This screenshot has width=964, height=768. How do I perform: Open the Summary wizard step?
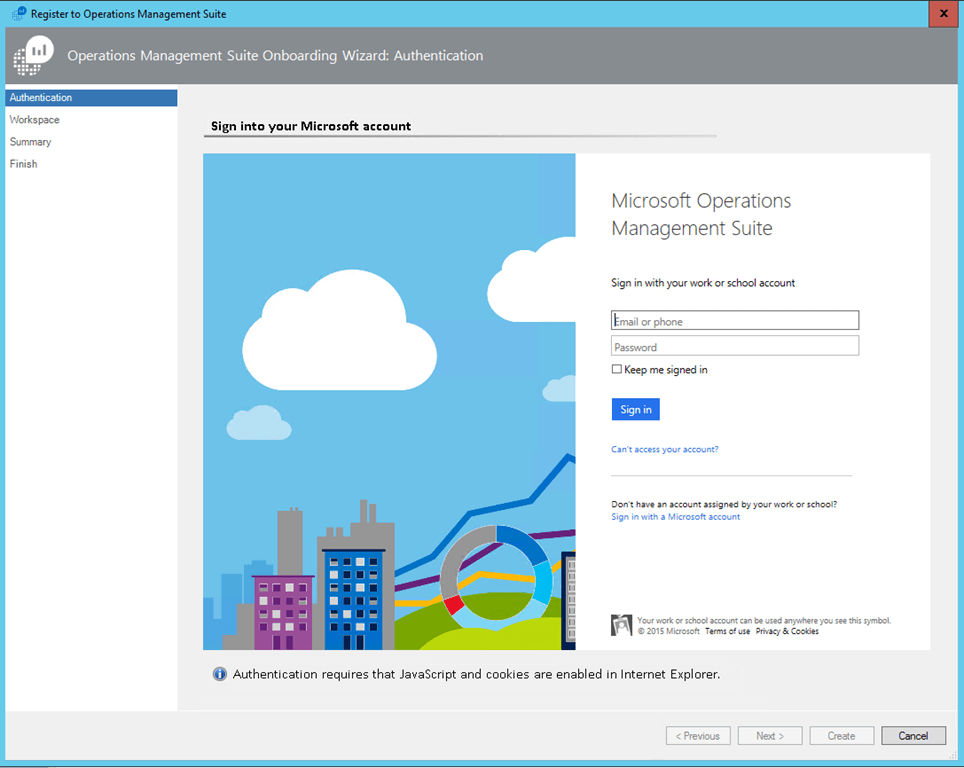30,142
